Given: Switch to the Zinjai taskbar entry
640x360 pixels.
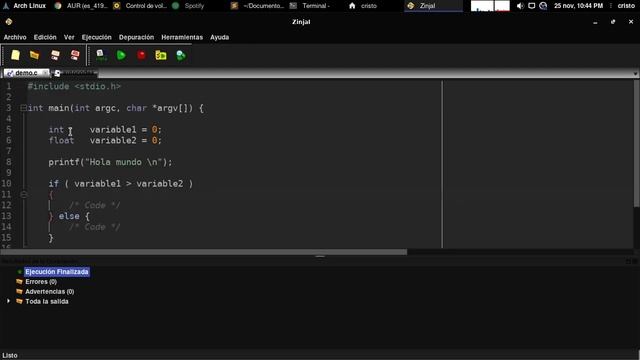Looking at the screenshot, I should point(433,6).
